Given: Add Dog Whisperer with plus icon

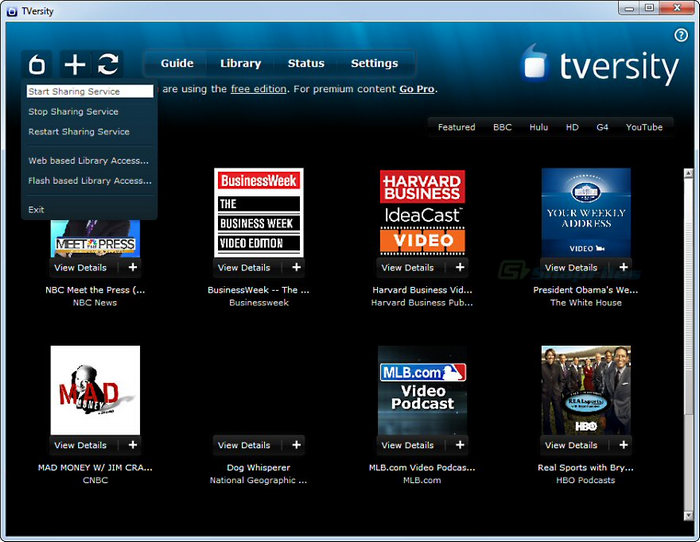Looking at the screenshot, I should [296, 445].
